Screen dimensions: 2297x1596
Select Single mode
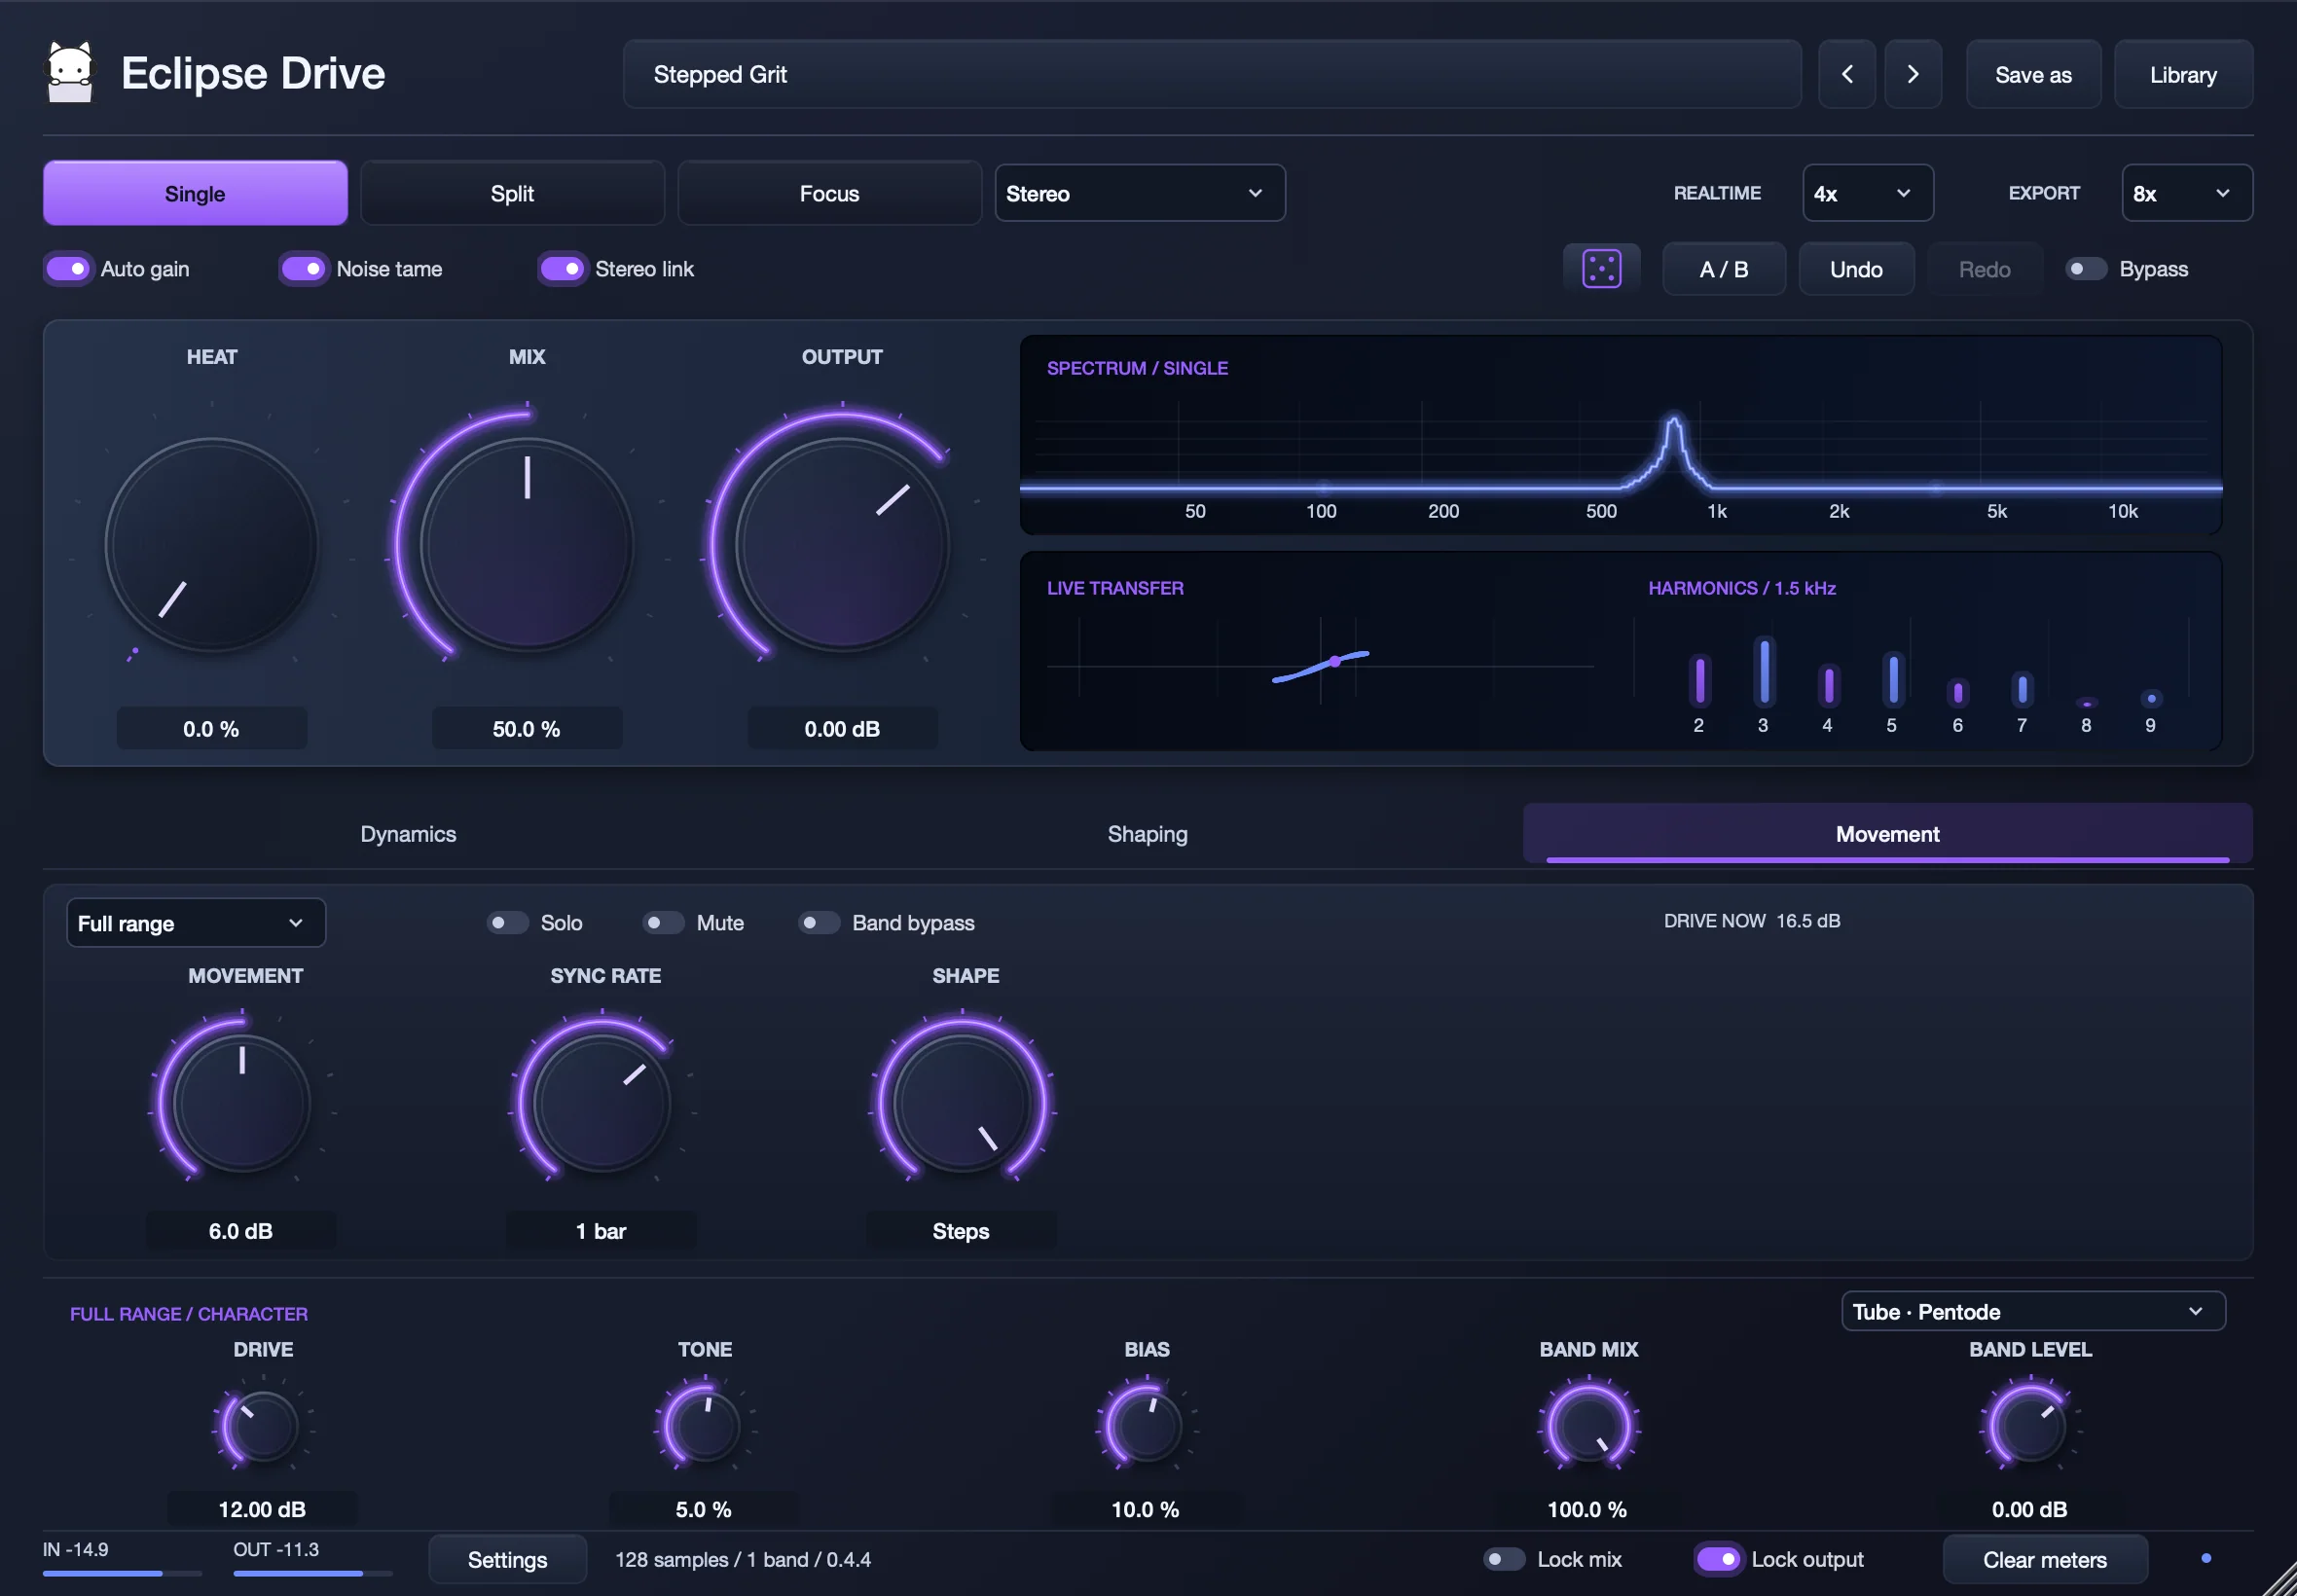click(195, 193)
